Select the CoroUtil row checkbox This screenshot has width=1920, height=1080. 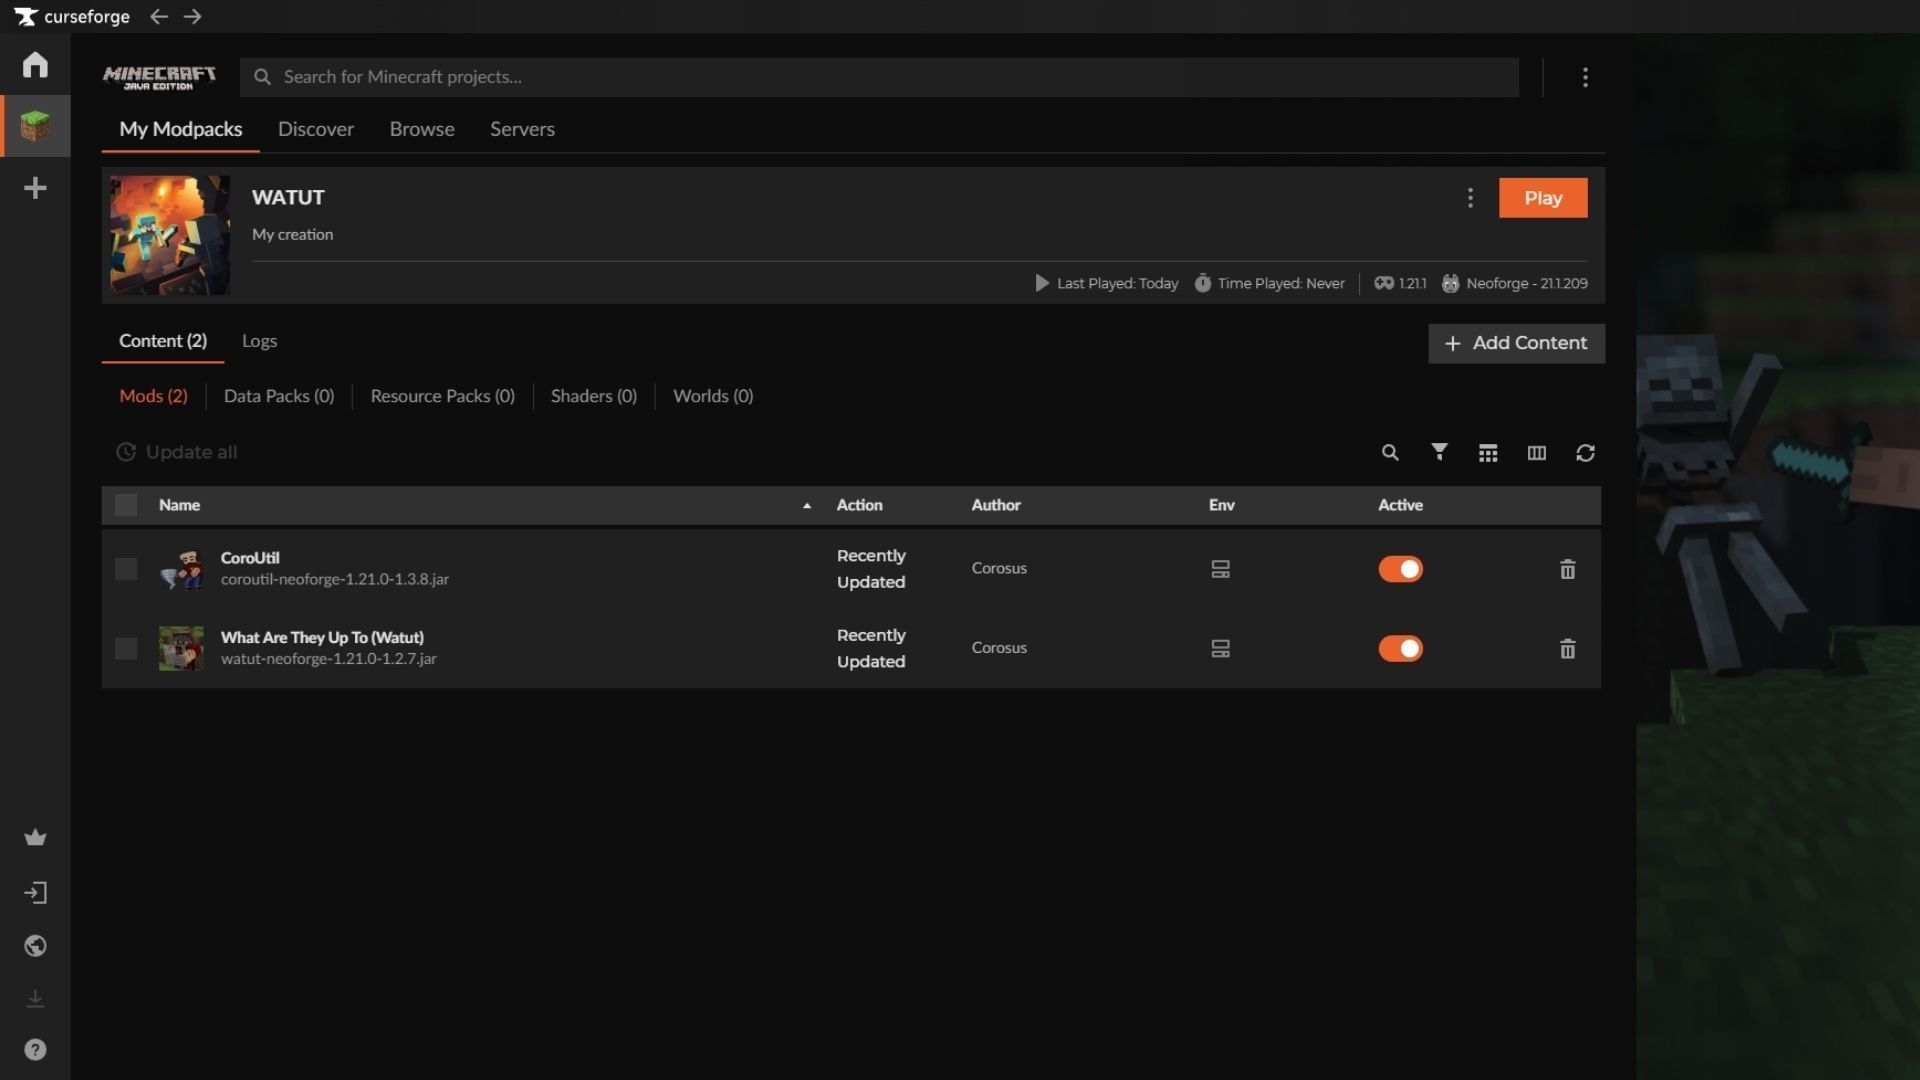[x=126, y=569]
